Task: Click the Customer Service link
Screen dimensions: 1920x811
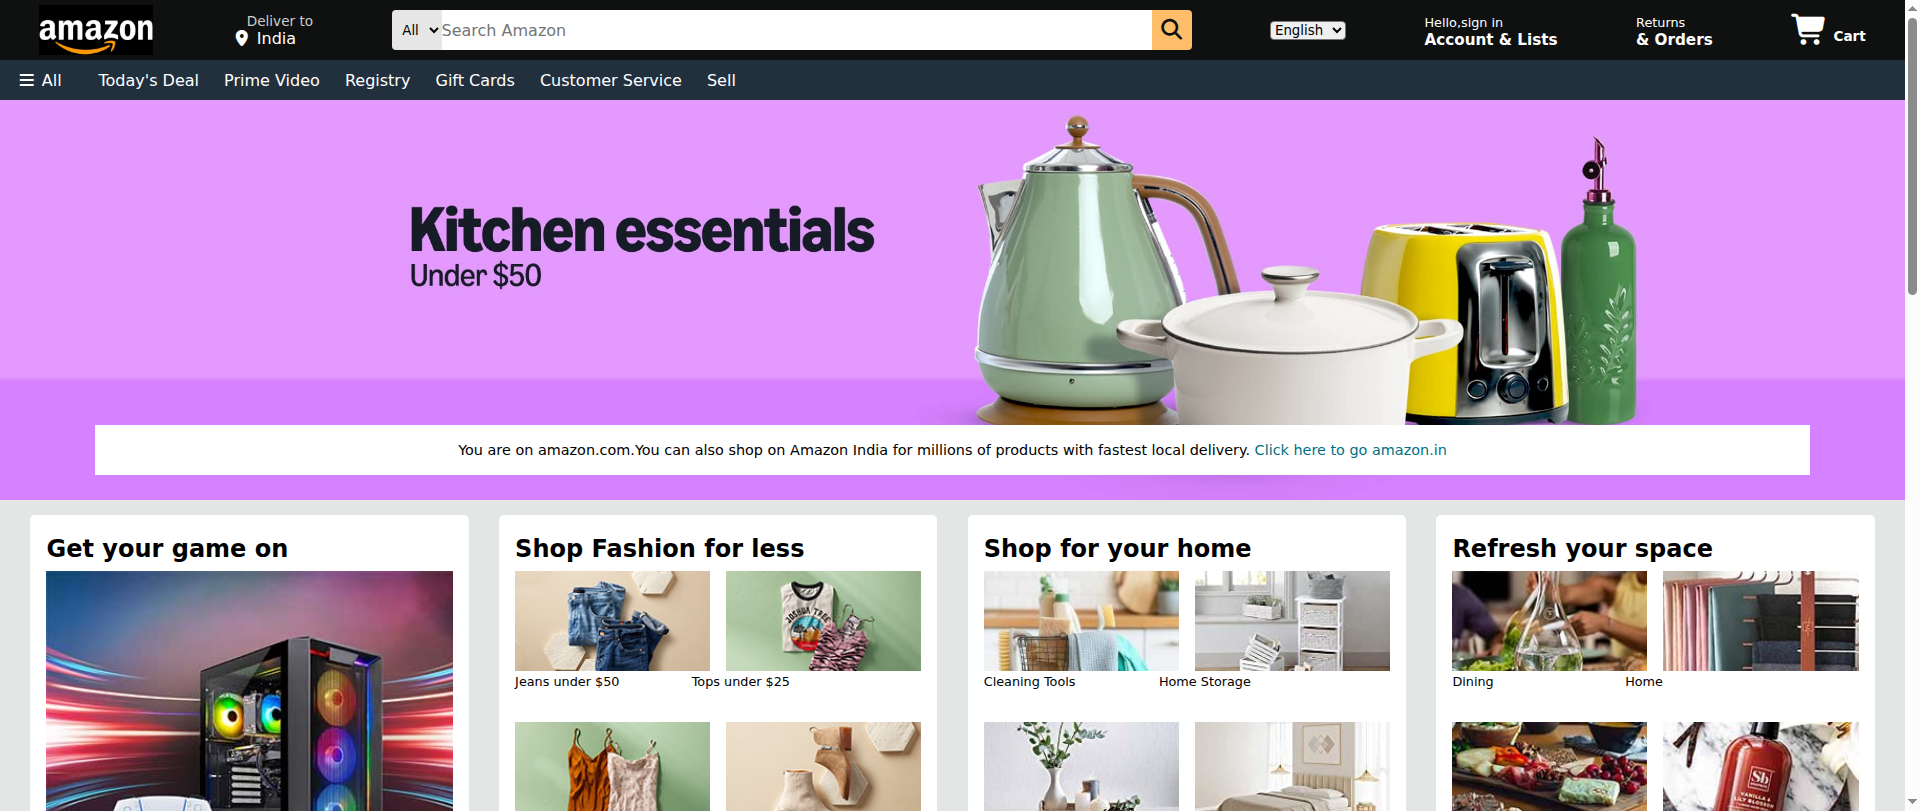Action: point(611,80)
